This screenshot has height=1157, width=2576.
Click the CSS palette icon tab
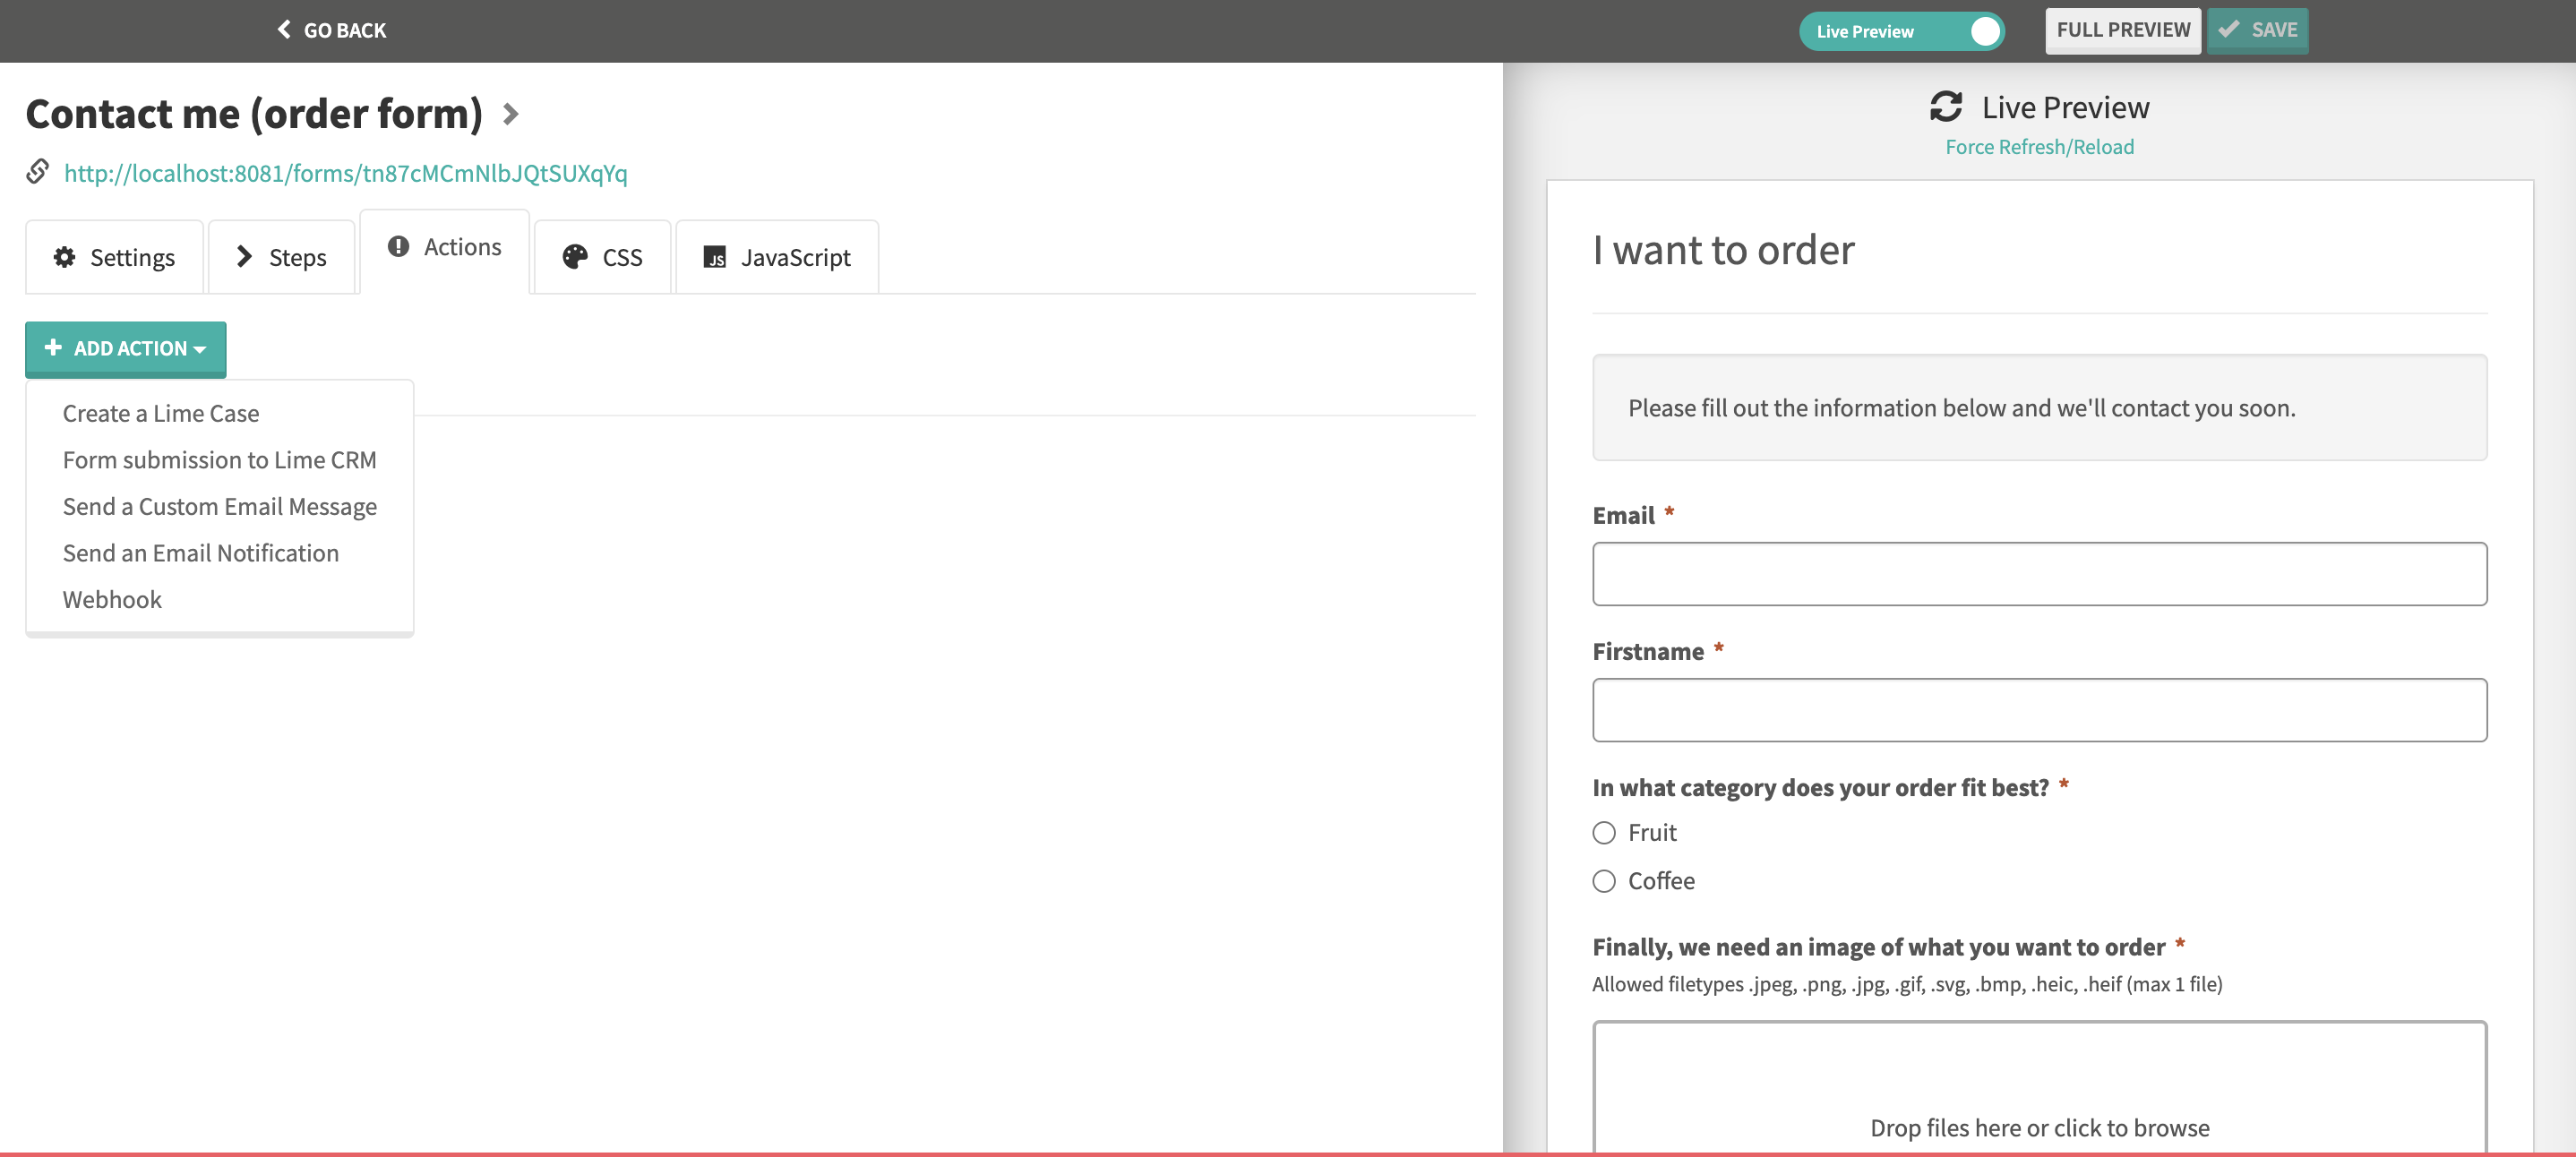[x=603, y=256]
